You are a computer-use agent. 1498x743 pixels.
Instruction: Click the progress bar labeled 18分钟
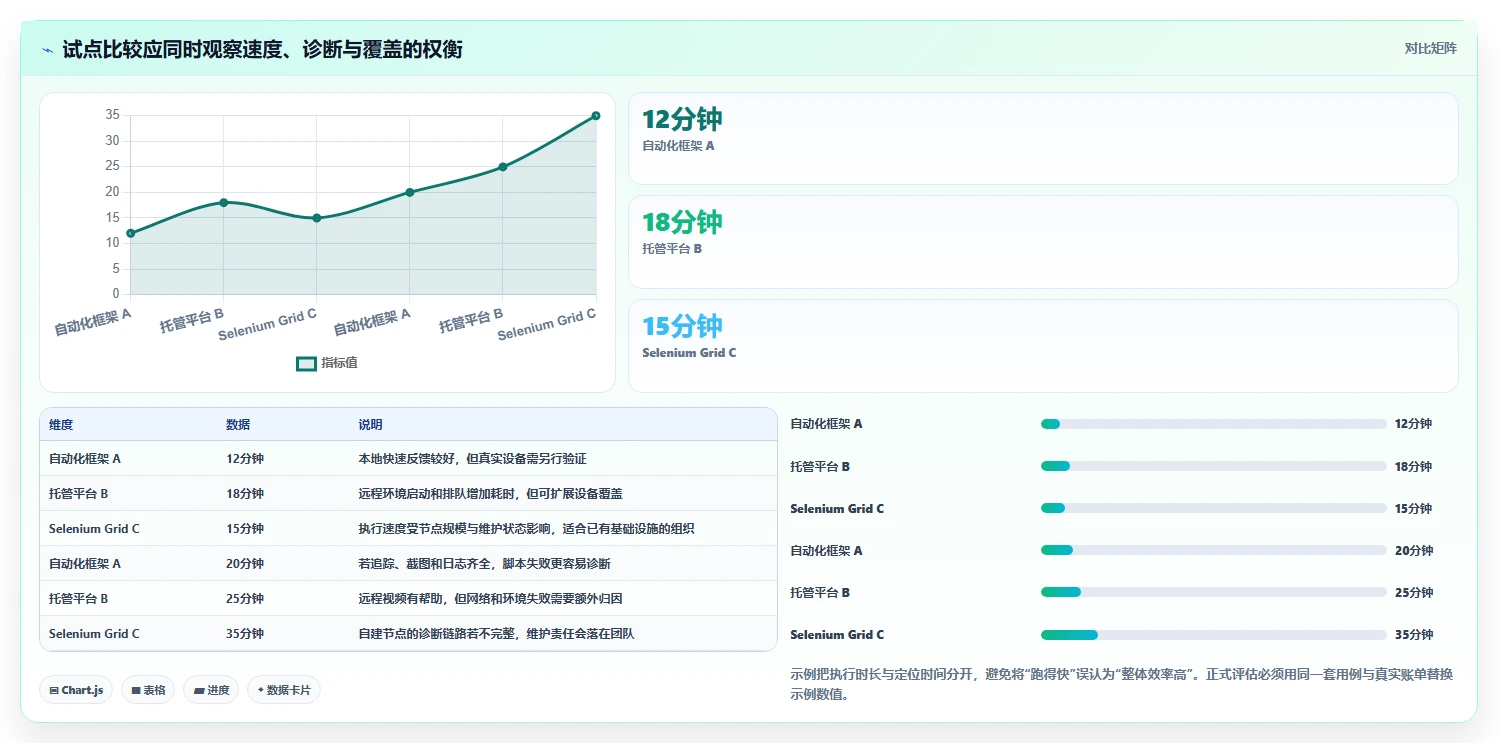coord(1213,466)
